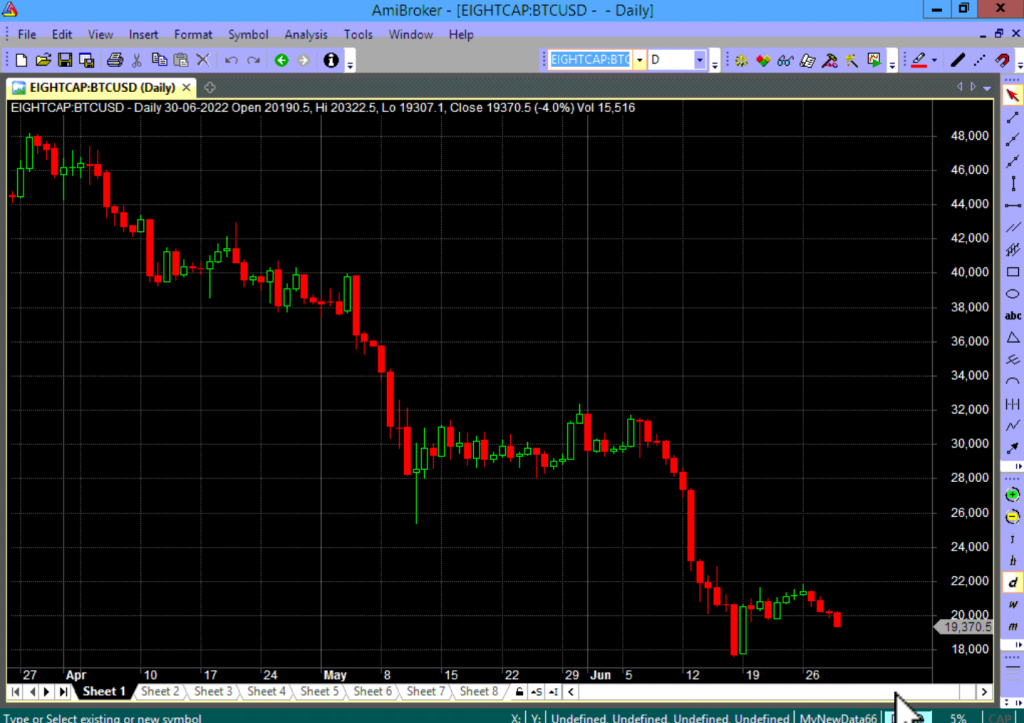
Task: Select the Trend line drawing tool
Action: pos(1012,118)
